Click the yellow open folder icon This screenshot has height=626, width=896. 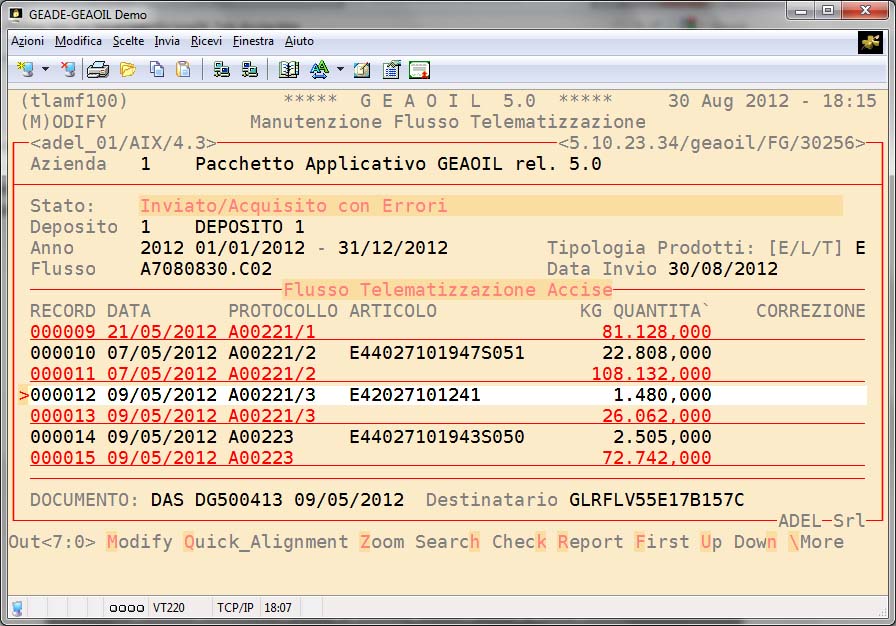click(x=127, y=70)
